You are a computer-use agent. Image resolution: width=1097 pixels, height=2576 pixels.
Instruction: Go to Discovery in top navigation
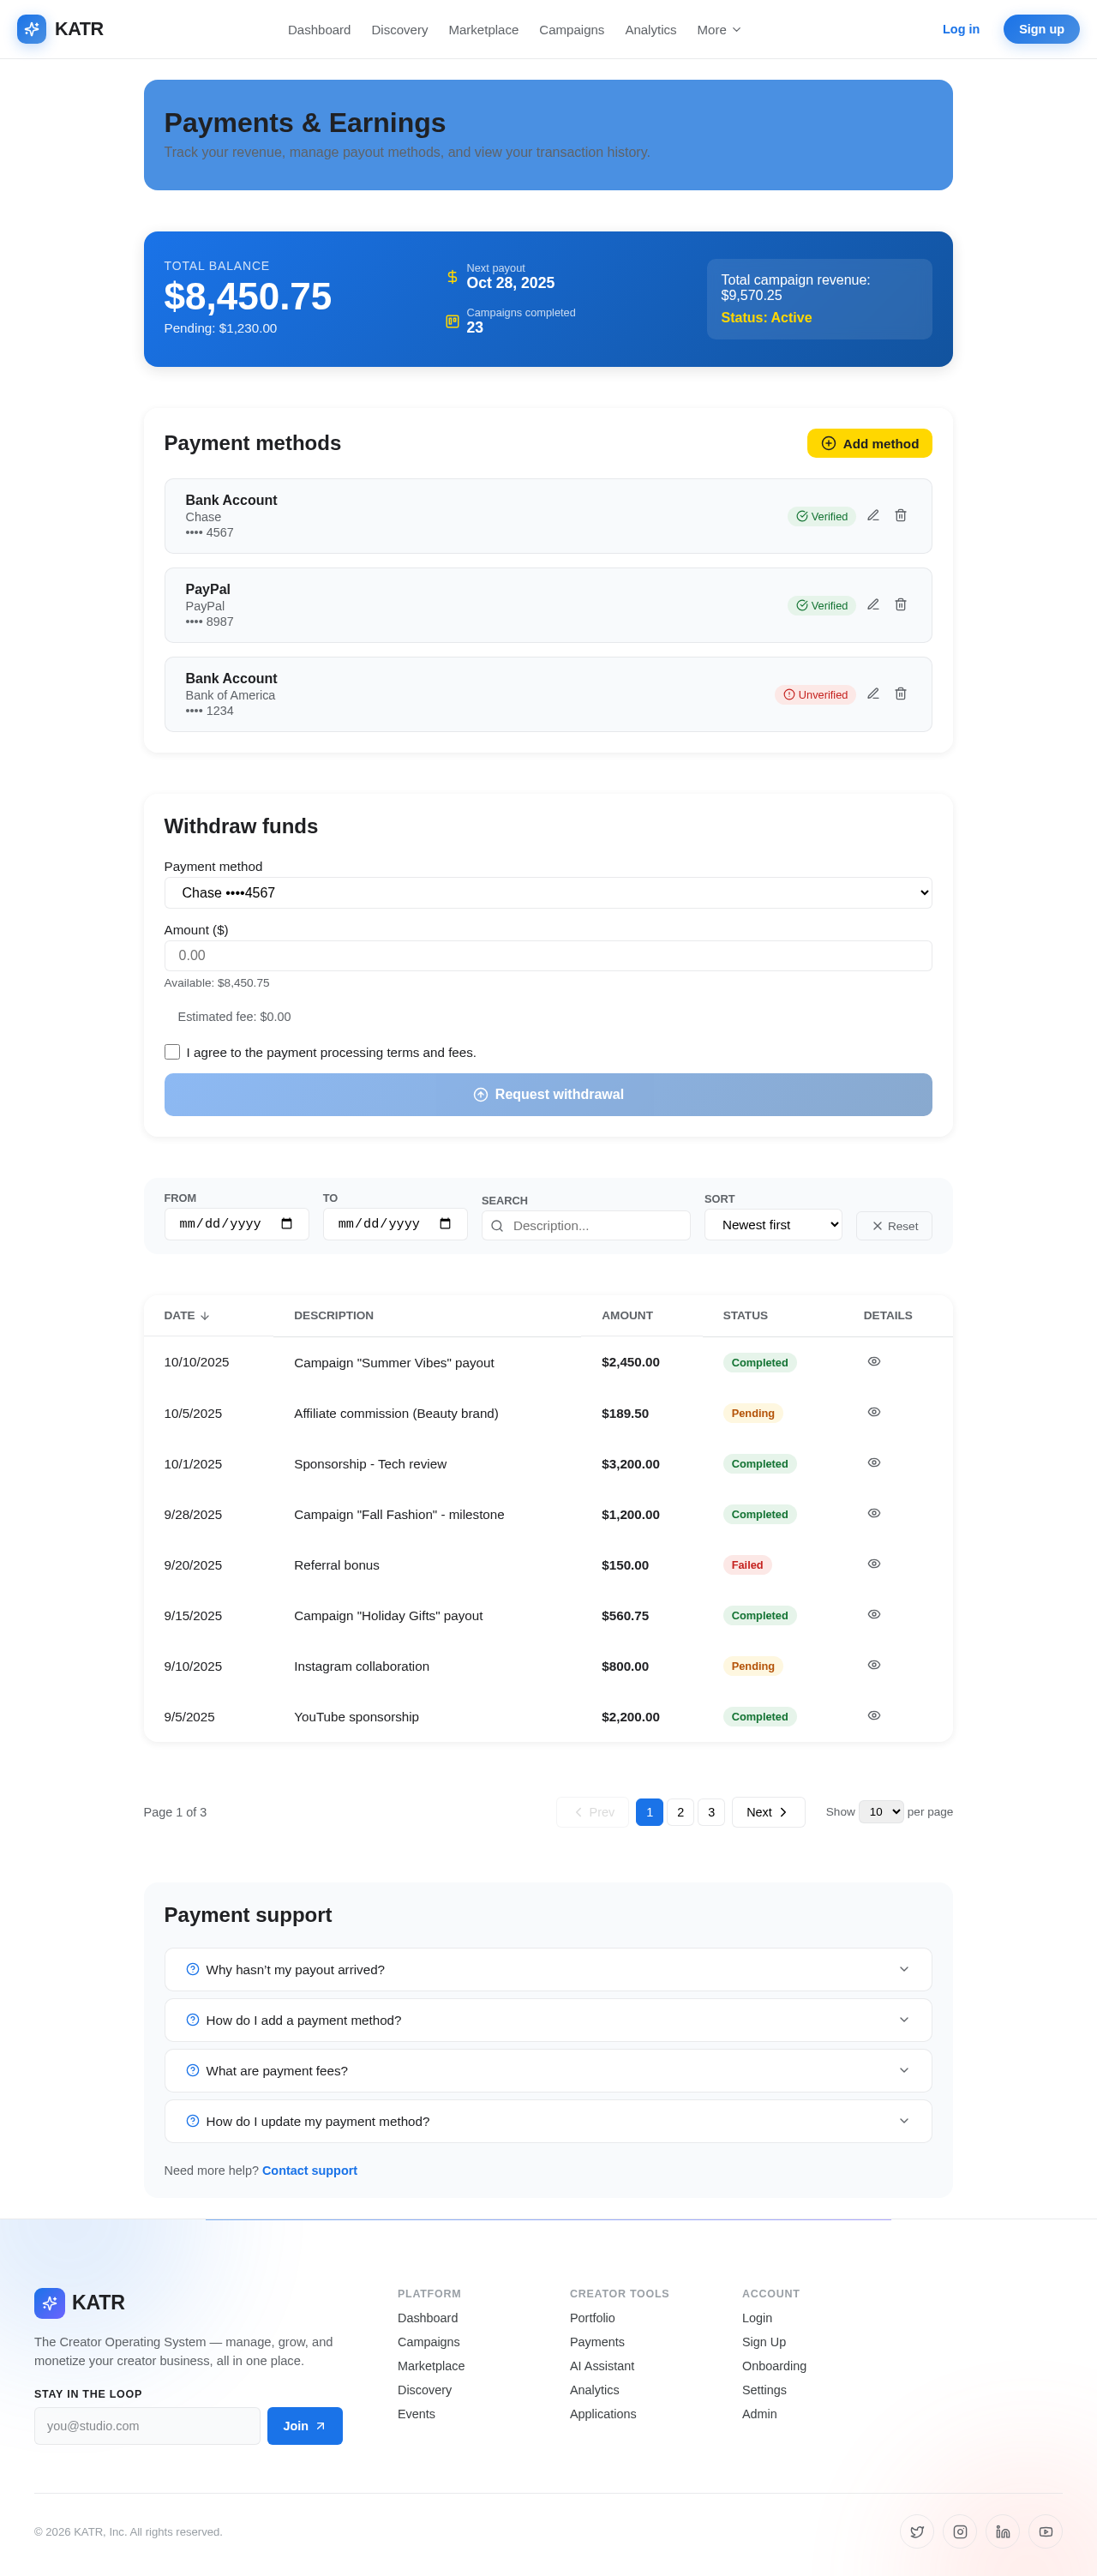coord(399,30)
